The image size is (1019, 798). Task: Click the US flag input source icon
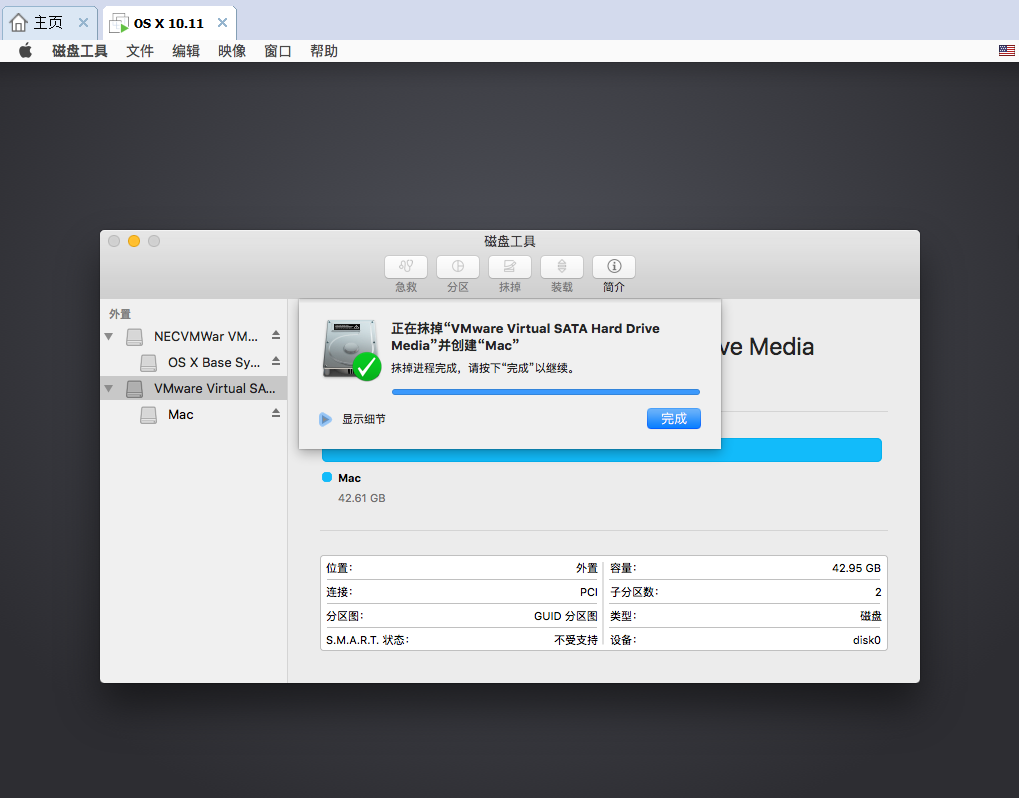coord(1006,51)
